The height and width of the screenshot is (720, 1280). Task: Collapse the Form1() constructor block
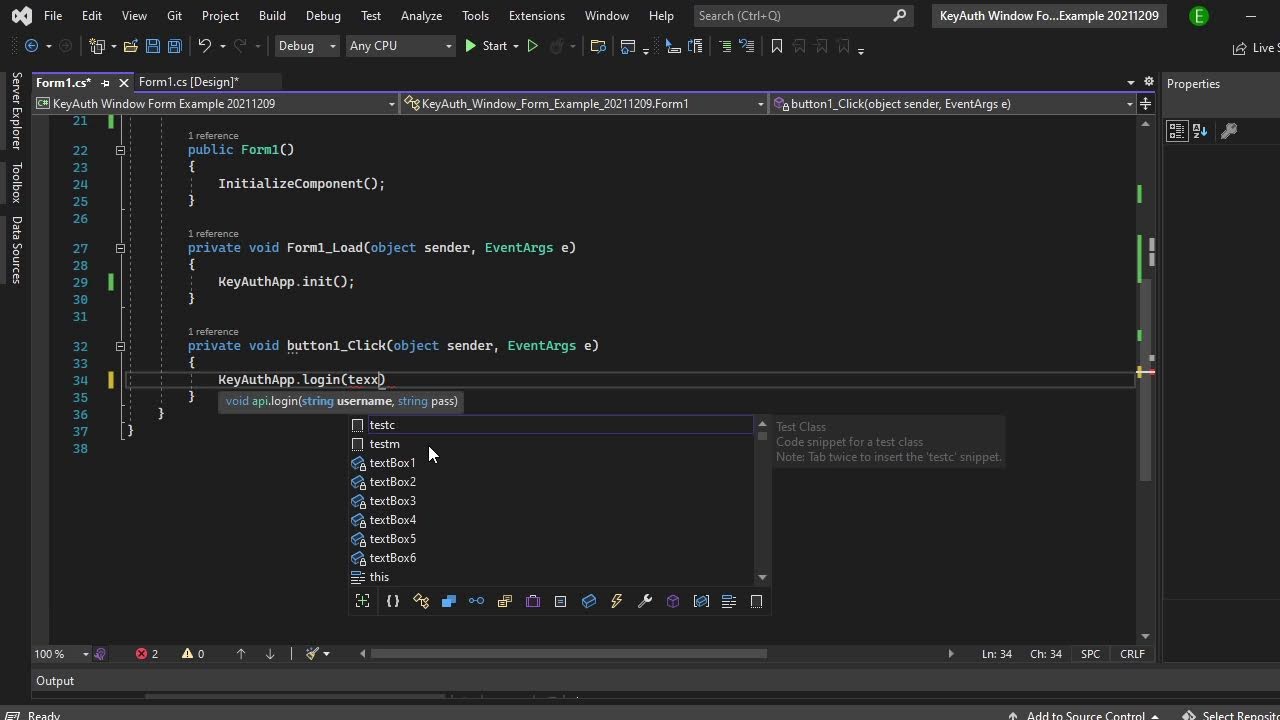pyautogui.click(x=120, y=150)
